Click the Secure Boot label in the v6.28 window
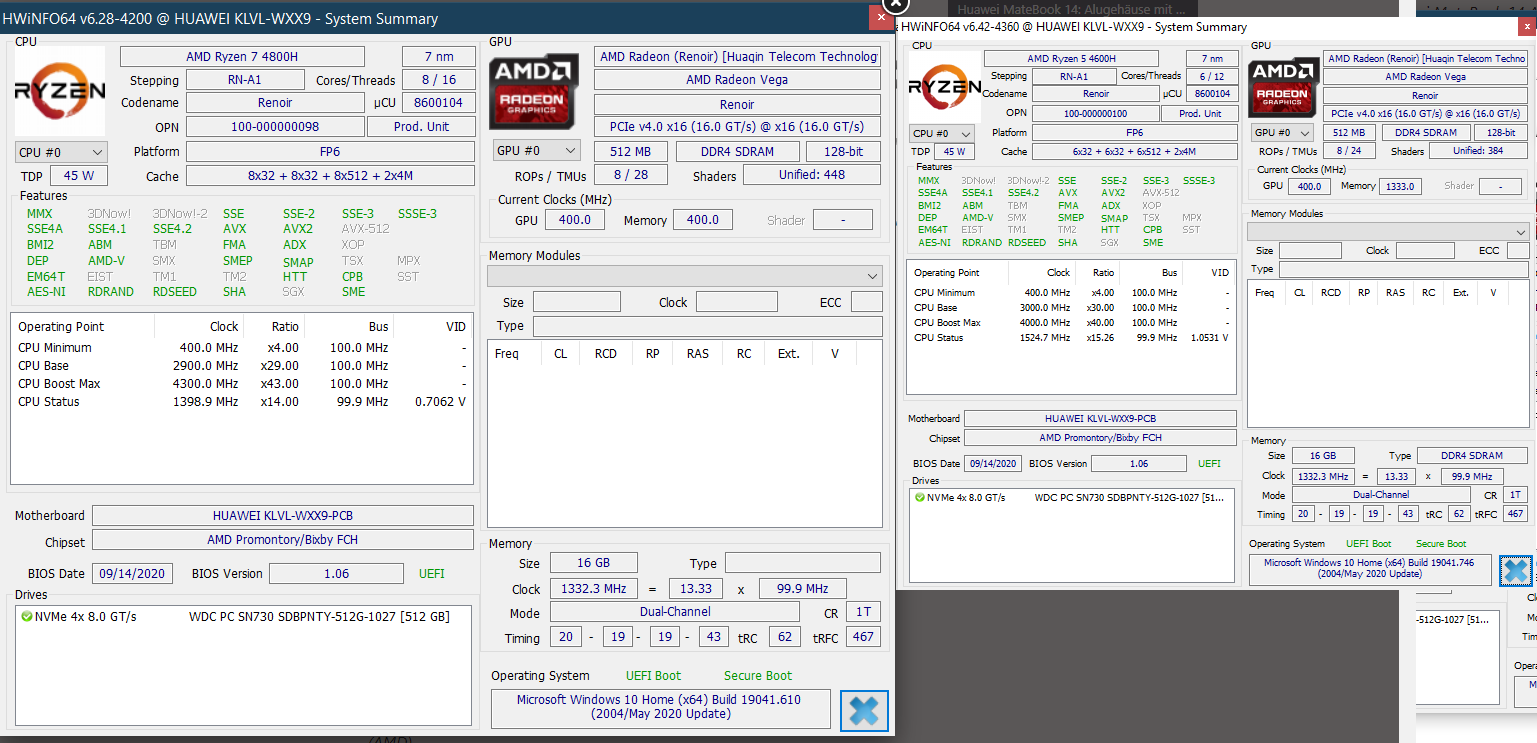The height and width of the screenshot is (743, 1537). (x=758, y=676)
